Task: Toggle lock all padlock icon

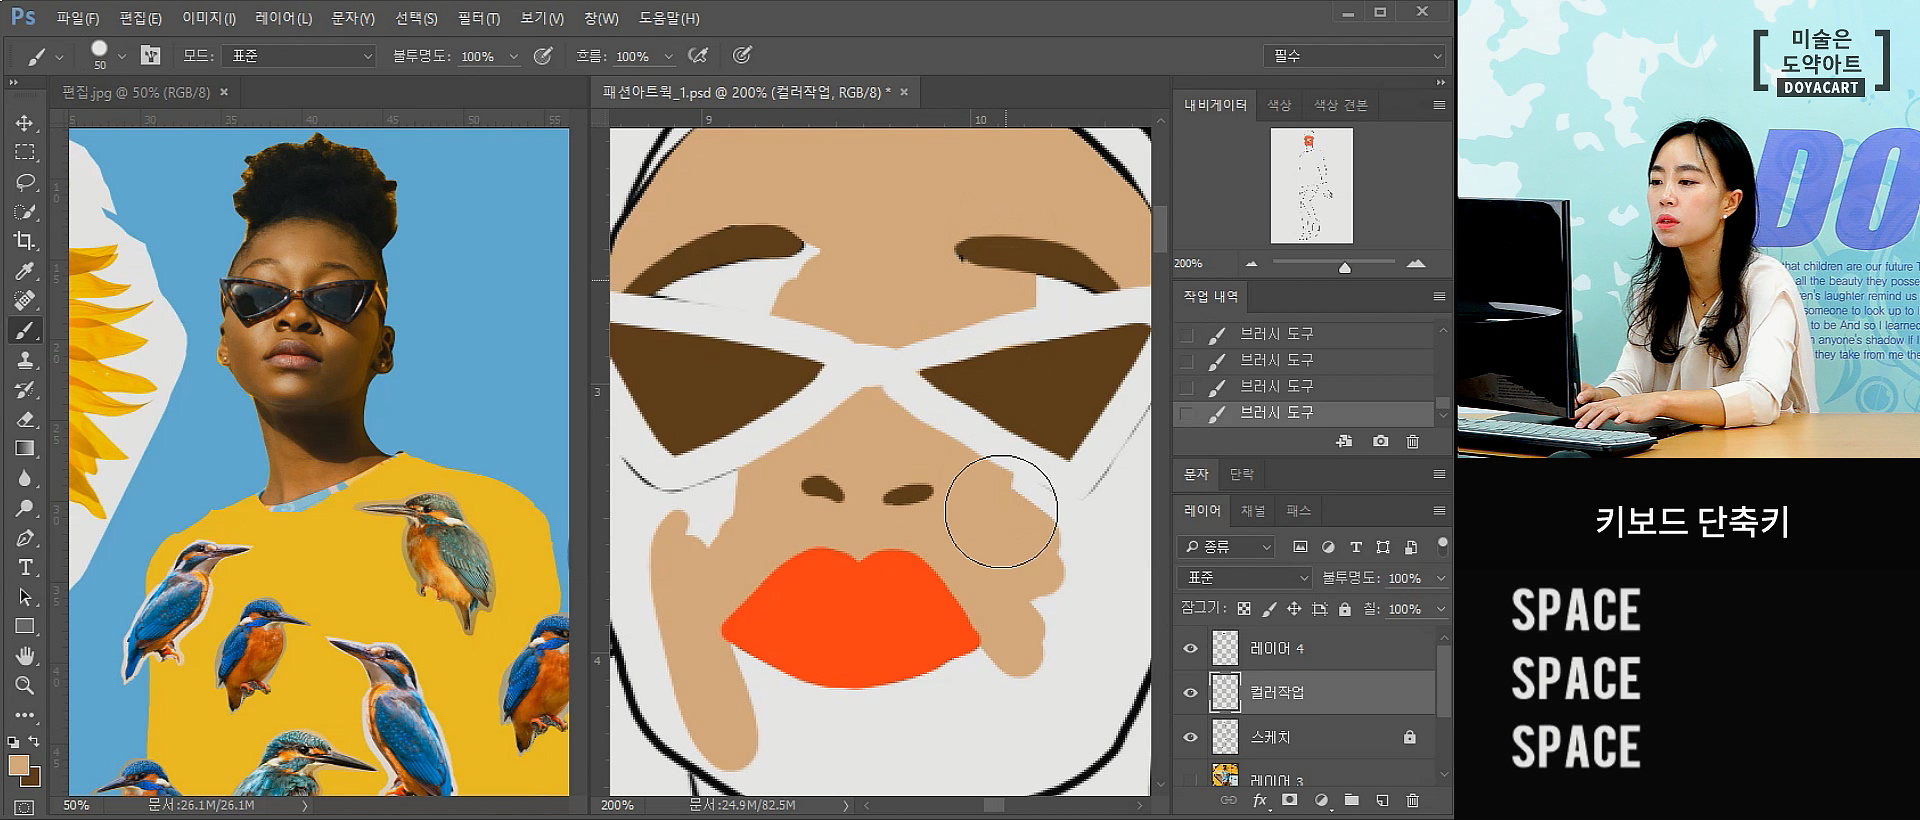Action: [x=1345, y=608]
